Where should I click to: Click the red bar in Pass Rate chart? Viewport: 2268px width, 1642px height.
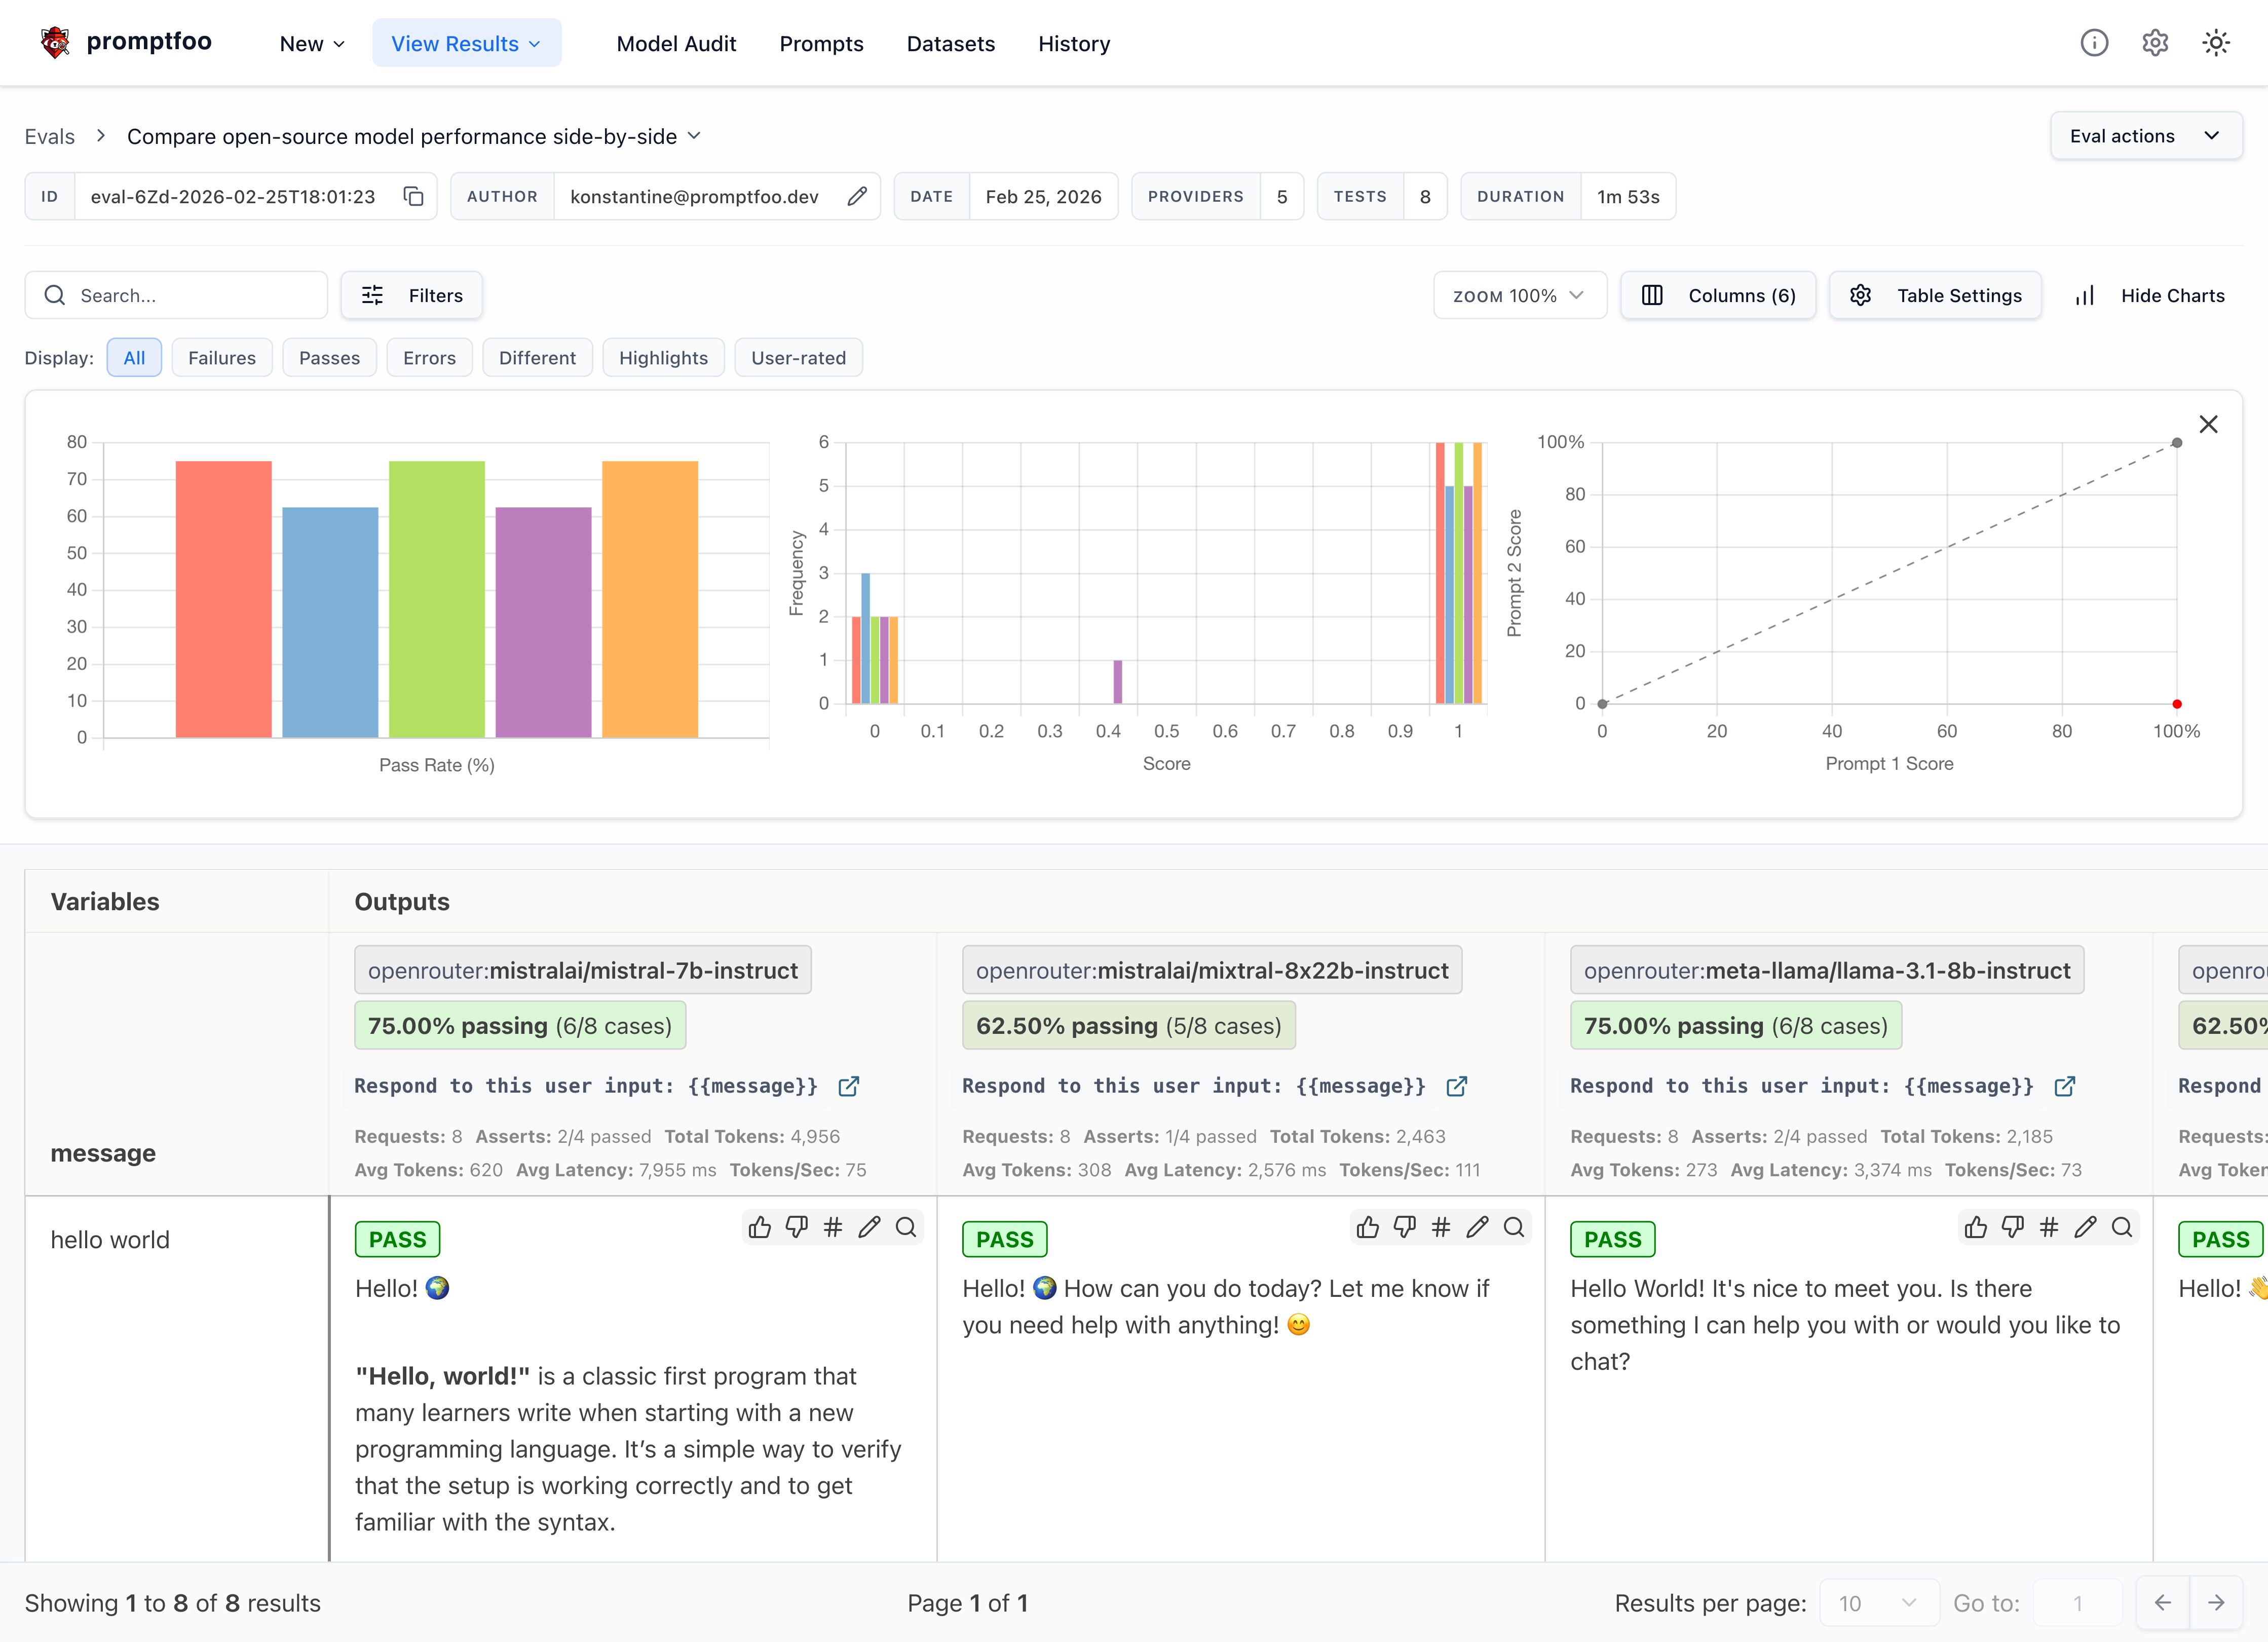223,600
